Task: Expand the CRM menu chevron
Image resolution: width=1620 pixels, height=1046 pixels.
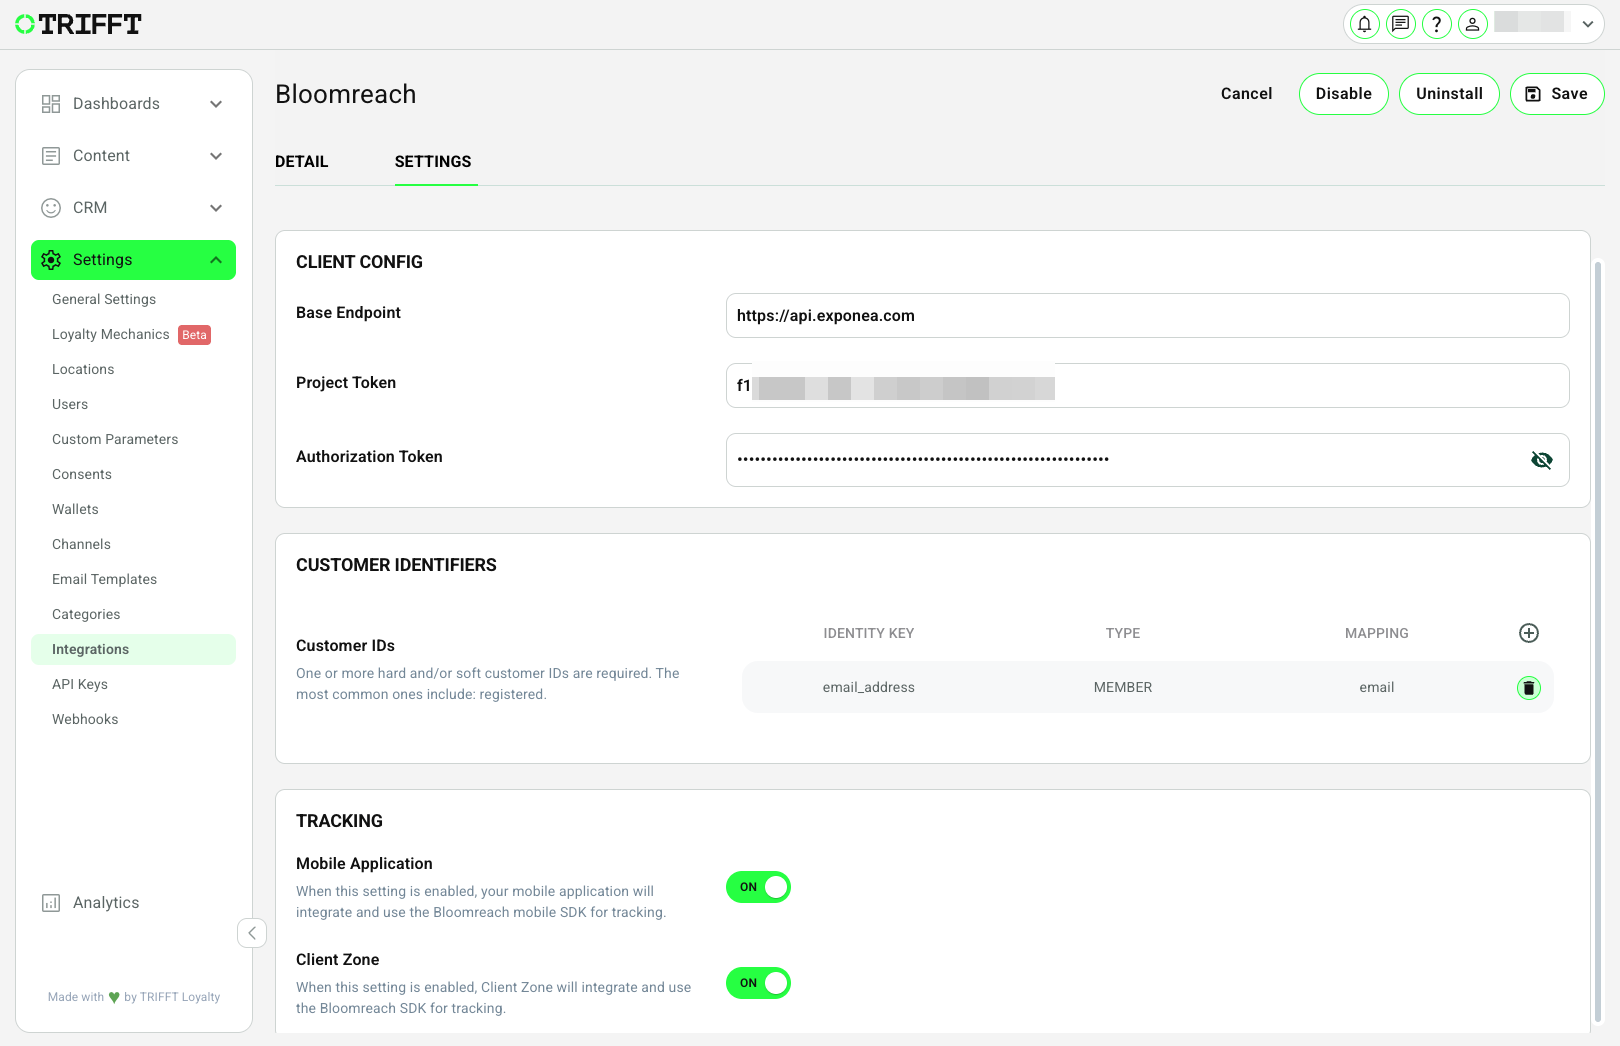Action: point(216,208)
